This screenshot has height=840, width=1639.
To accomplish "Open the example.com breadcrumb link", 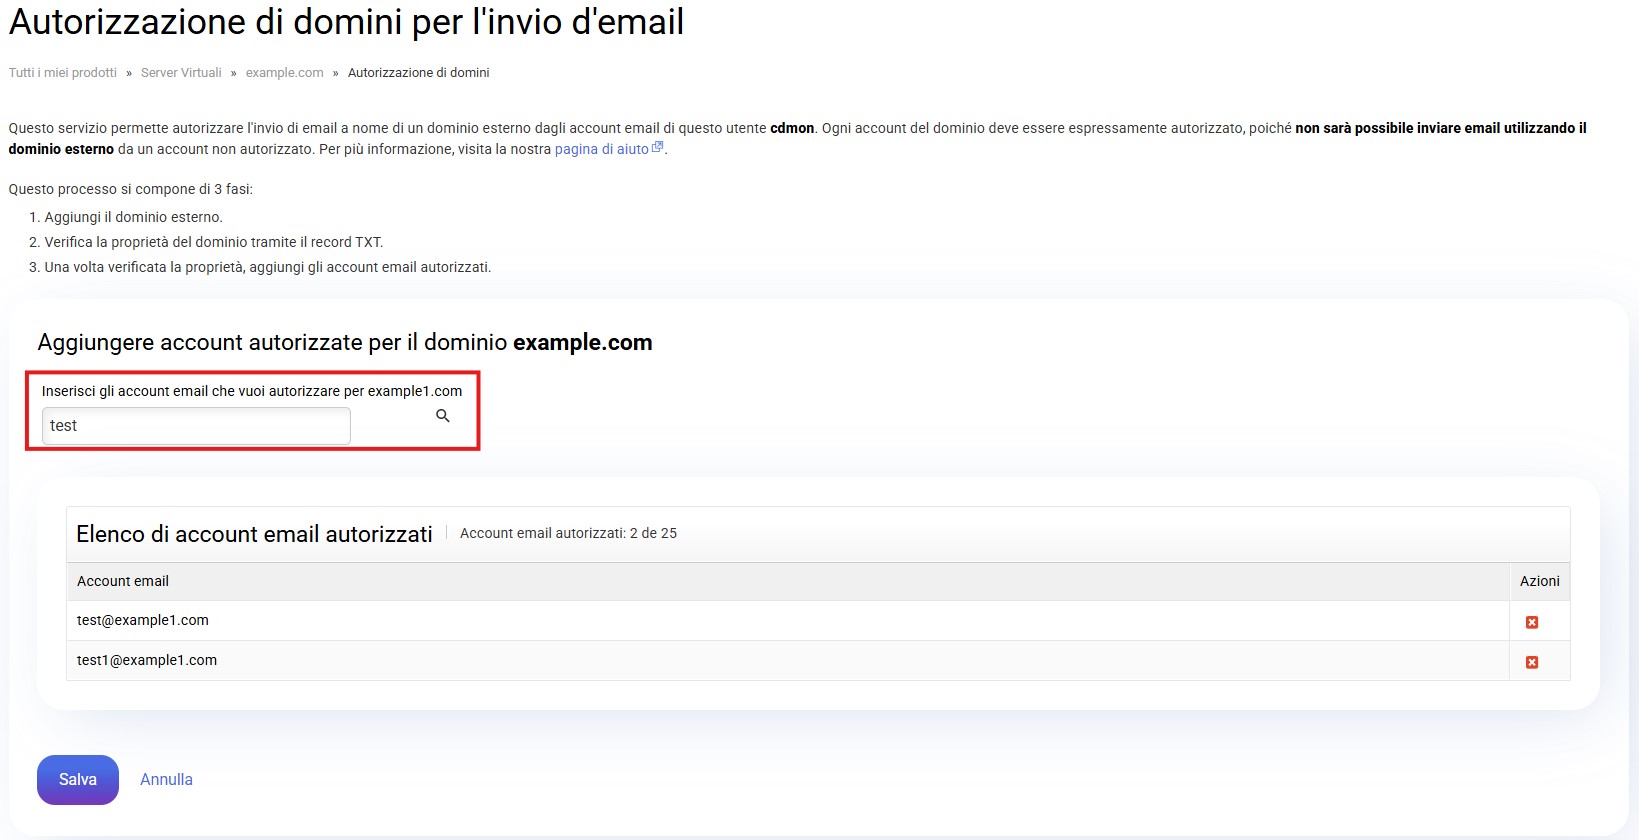I will point(284,73).
